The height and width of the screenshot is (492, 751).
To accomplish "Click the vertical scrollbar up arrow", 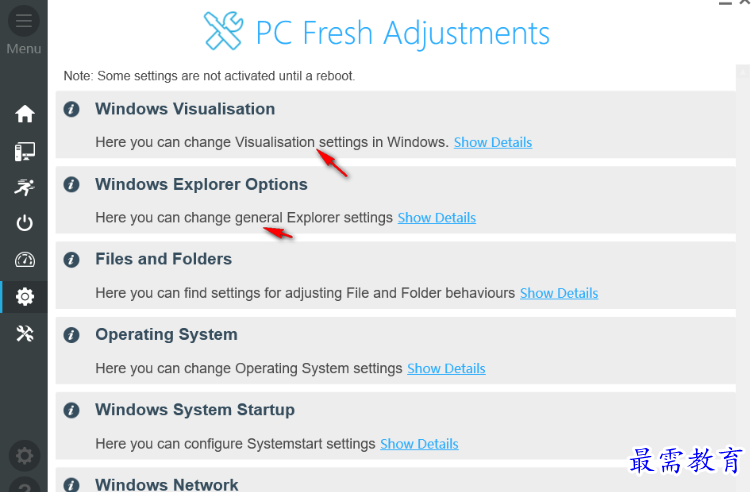I will click(x=743, y=72).
